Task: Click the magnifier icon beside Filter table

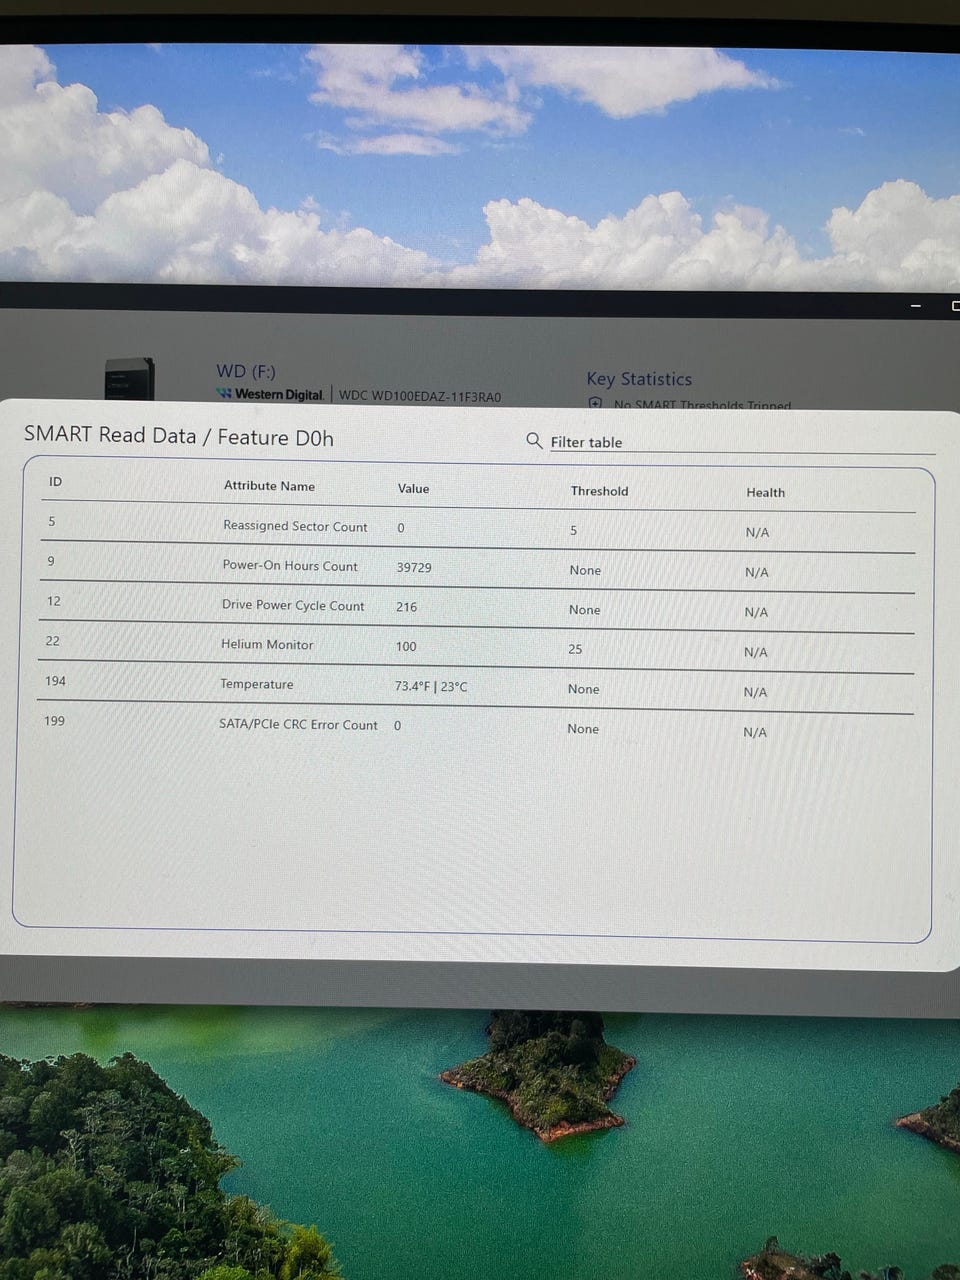Action: click(x=534, y=440)
